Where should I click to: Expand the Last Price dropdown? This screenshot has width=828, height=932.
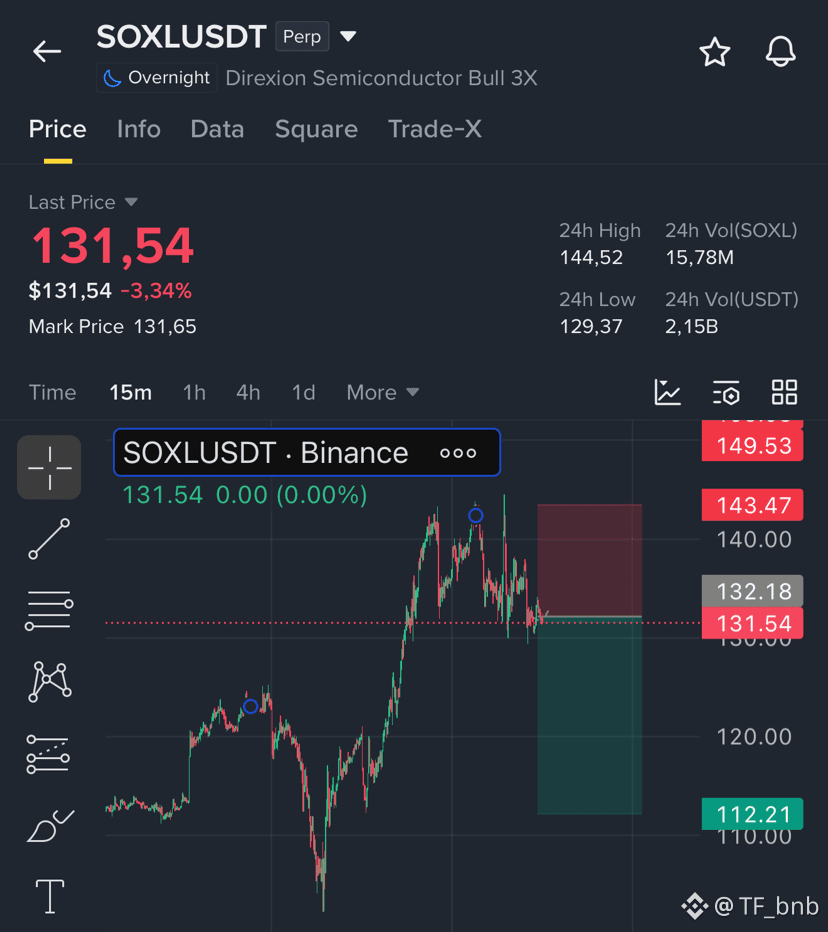coord(83,202)
